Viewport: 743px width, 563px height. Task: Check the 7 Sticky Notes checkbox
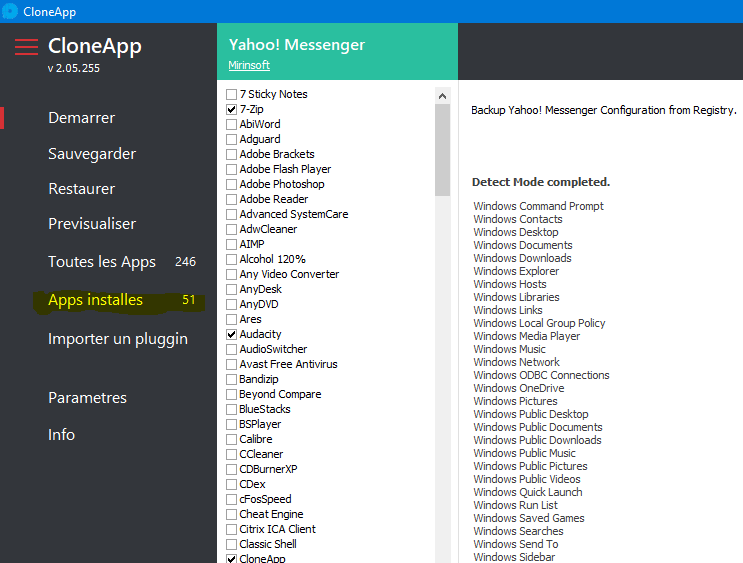coord(231,94)
